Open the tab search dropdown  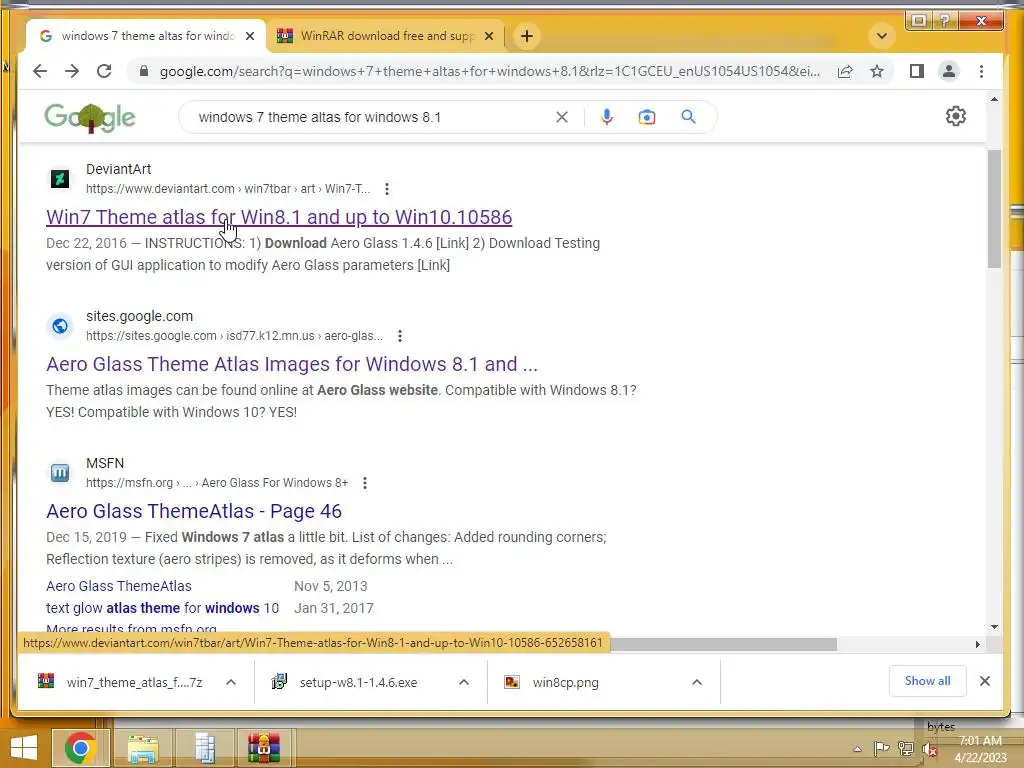click(x=882, y=36)
